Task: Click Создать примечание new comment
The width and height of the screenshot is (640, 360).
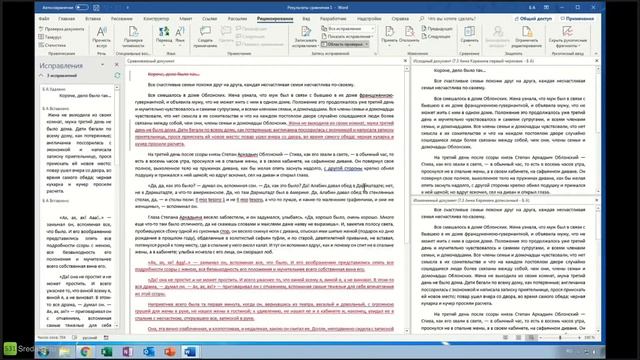Action: click(205, 37)
